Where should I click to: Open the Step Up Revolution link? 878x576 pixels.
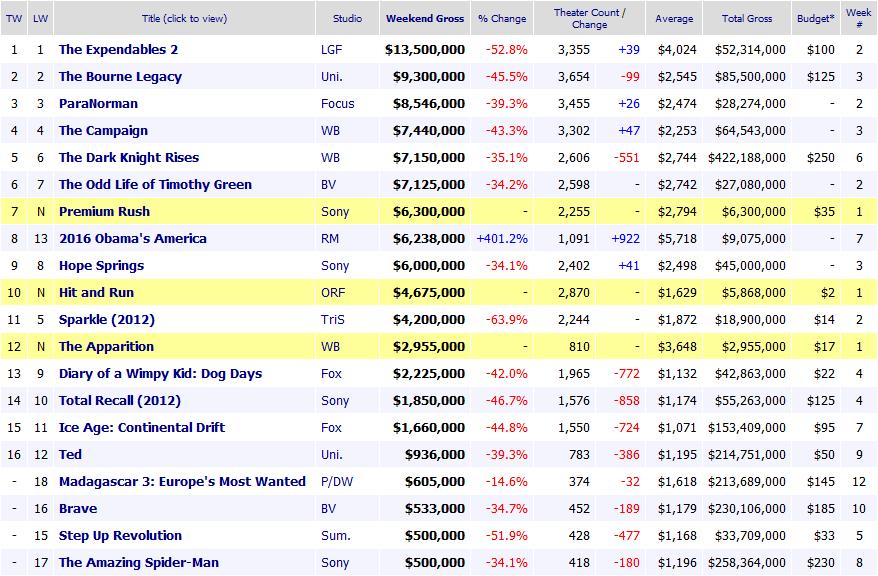pyautogui.click(x=120, y=536)
